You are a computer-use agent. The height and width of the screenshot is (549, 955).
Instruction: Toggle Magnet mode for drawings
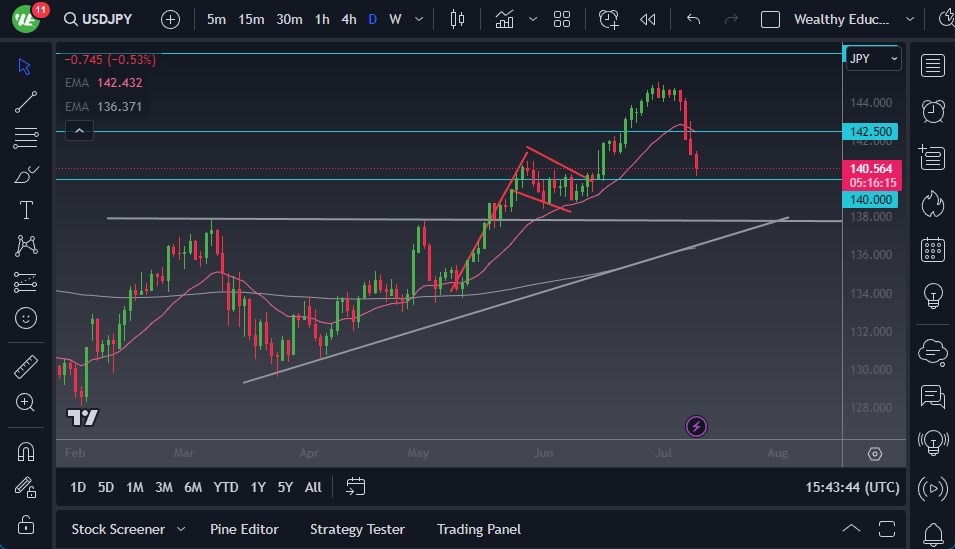coord(26,451)
